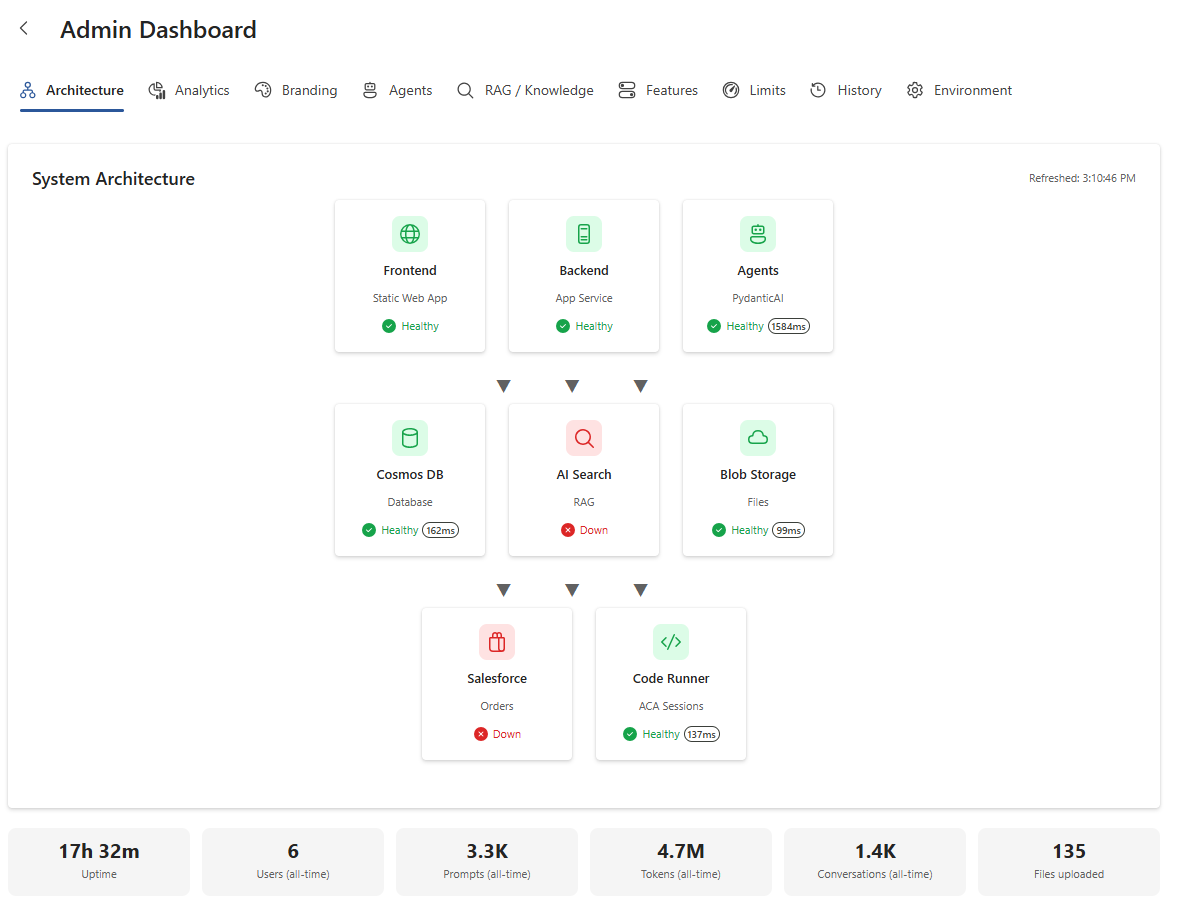Click the Blob Storage cloud icon
The image size is (1182, 903).
757,437
